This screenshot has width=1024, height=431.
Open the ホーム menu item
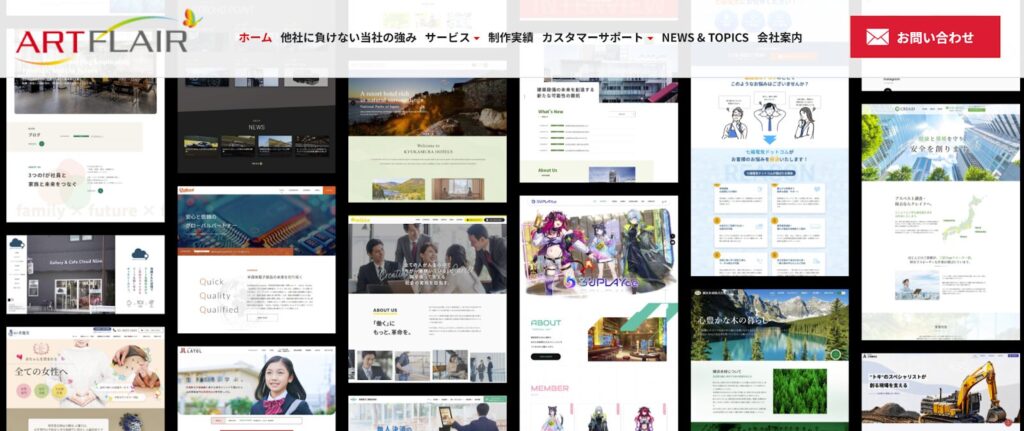pyautogui.click(x=255, y=37)
